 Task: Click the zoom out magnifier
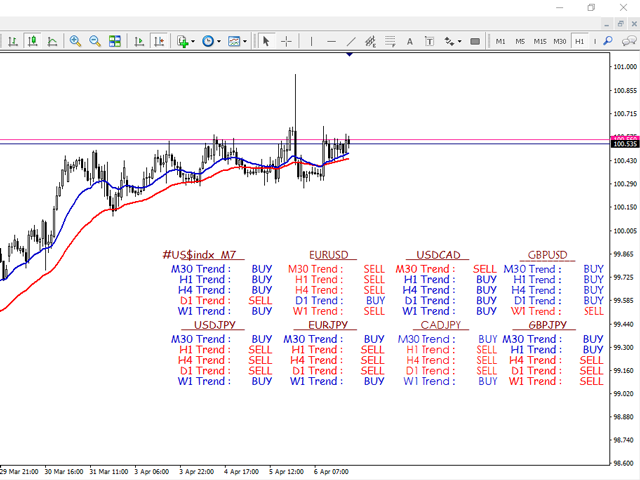click(95, 41)
